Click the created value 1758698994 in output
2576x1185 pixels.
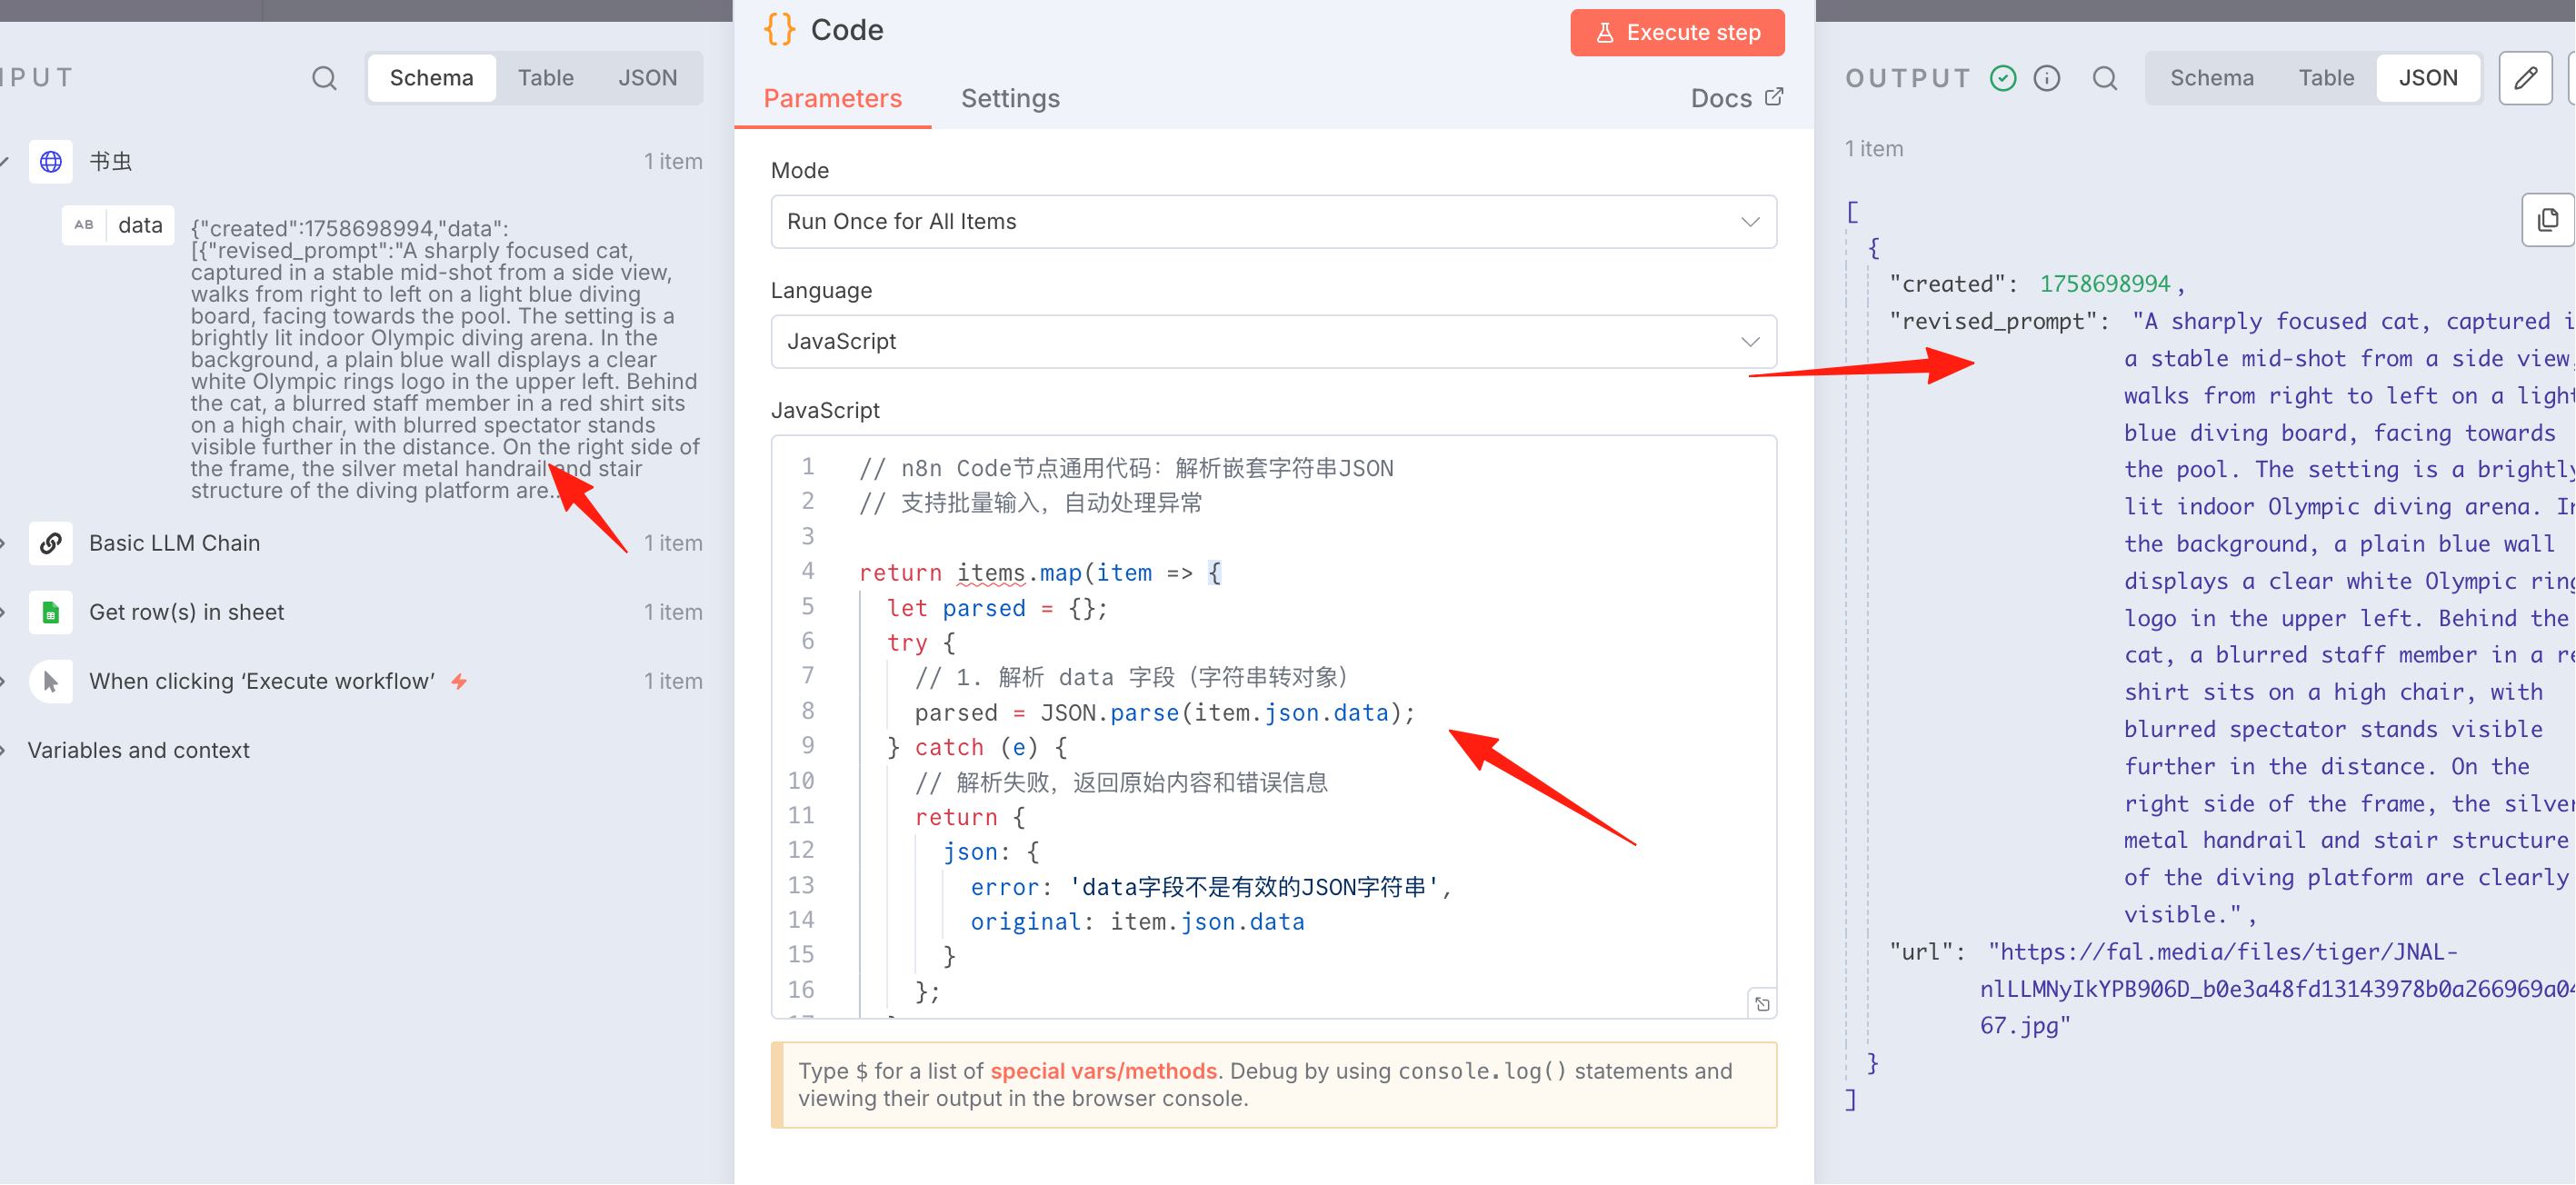pyautogui.click(x=2104, y=284)
